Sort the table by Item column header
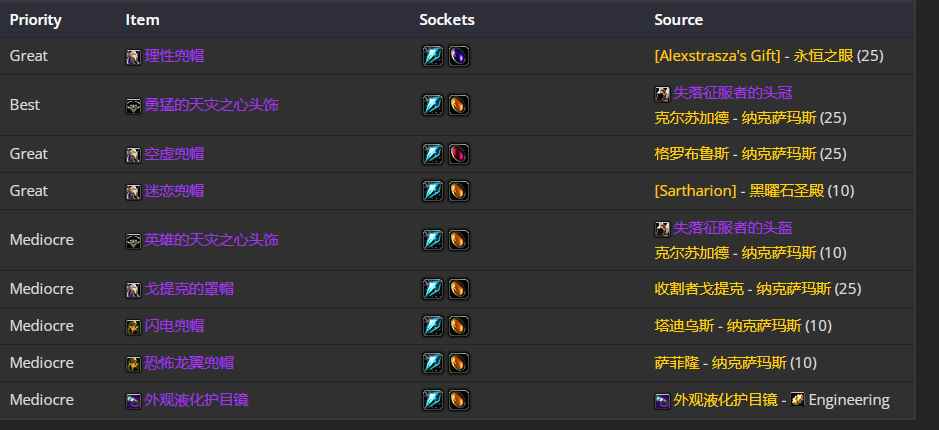939x430 pixels. [142, 20]
